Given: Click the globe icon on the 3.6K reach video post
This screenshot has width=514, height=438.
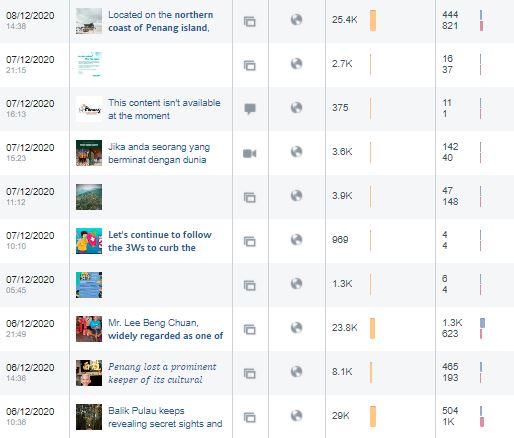Looking at the screenshot, I should (x=296, y=152).
